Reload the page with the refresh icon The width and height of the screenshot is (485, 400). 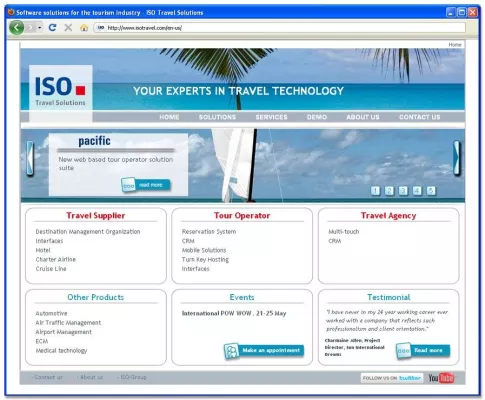tap(52, 27)
